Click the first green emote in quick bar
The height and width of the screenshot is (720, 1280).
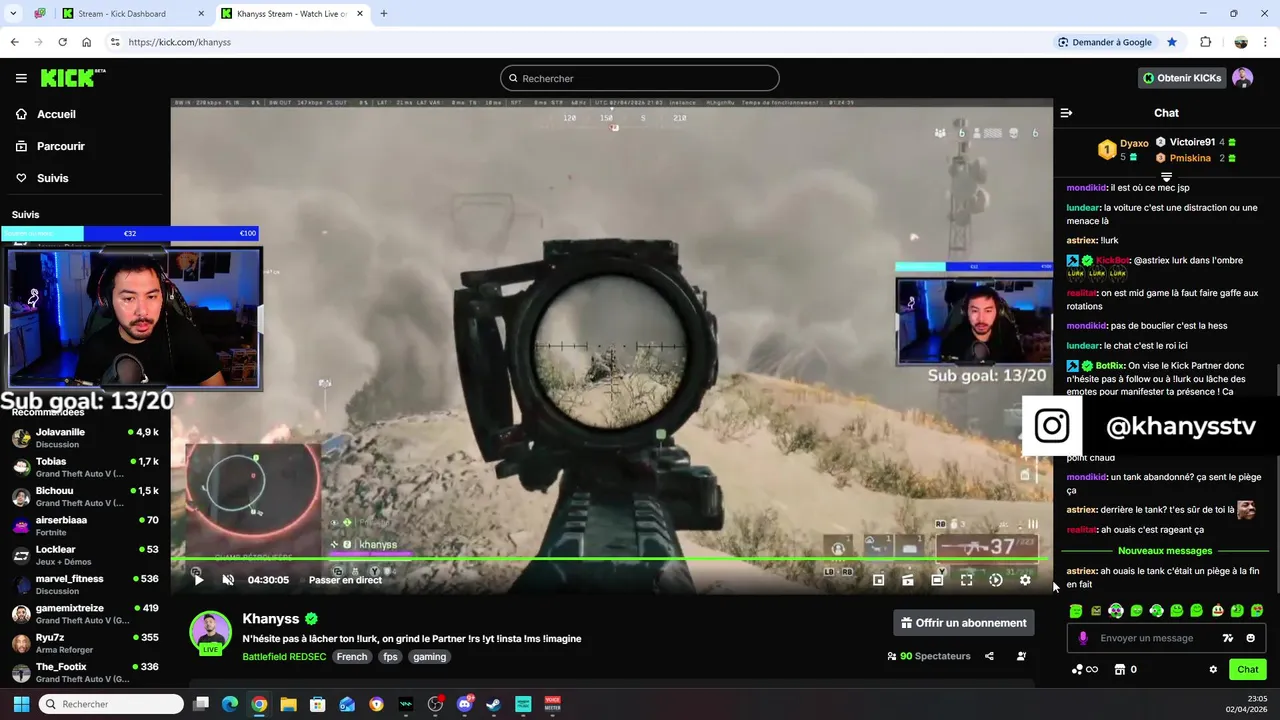tap(1076, 610)
